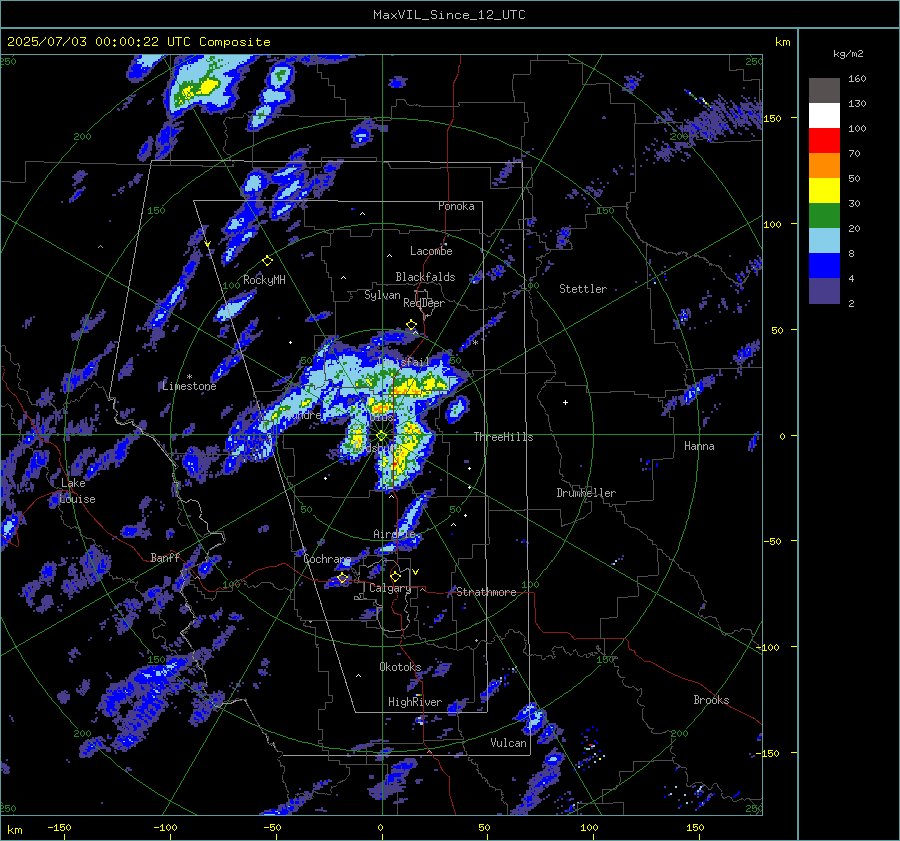Click the Airdrie city label

(394, 534)
